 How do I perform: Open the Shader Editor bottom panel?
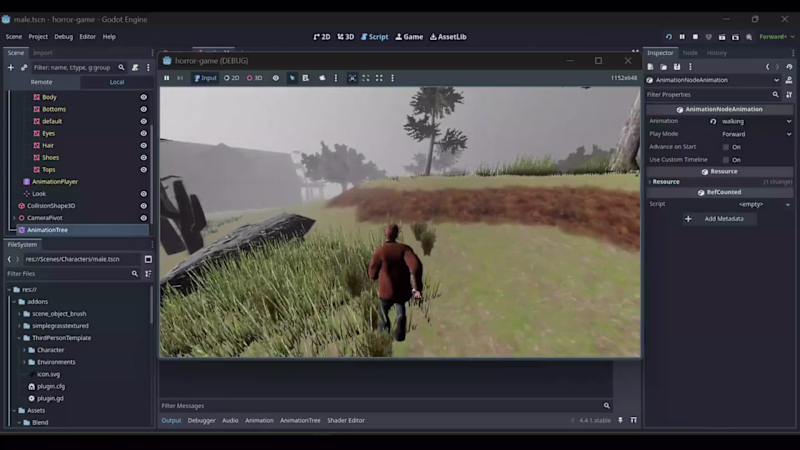pos(346,420)
